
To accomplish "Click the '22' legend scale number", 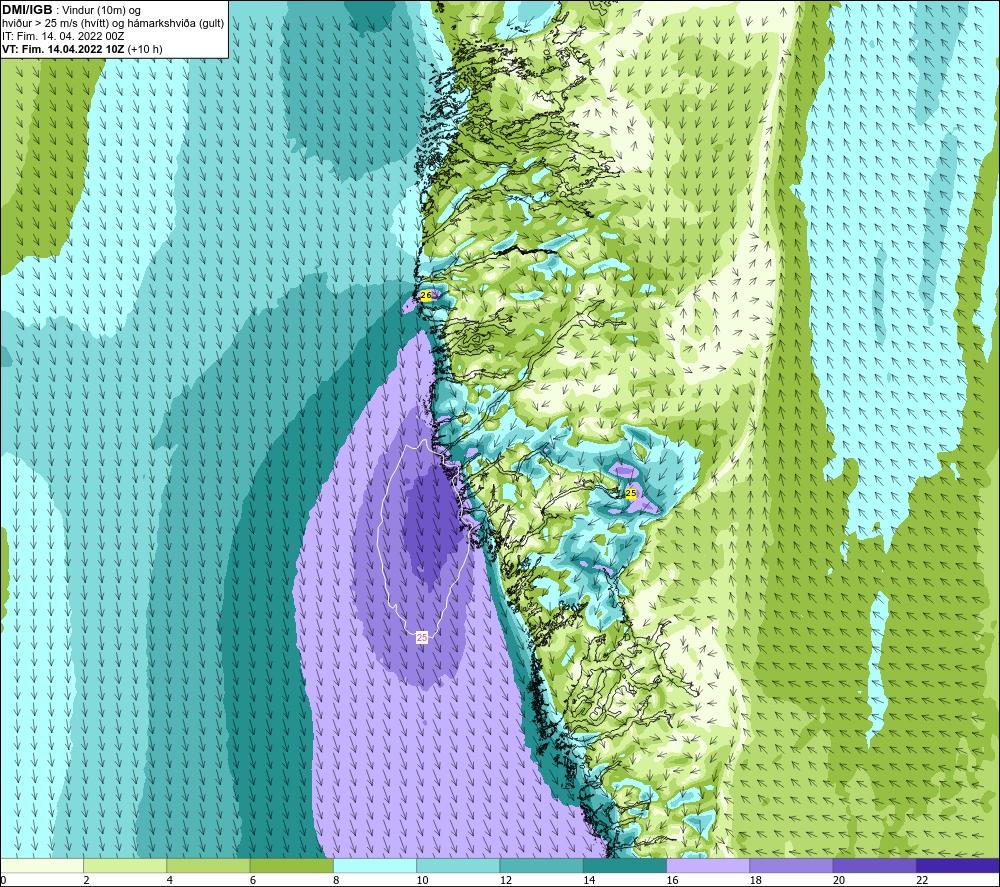I will (922, 880).
